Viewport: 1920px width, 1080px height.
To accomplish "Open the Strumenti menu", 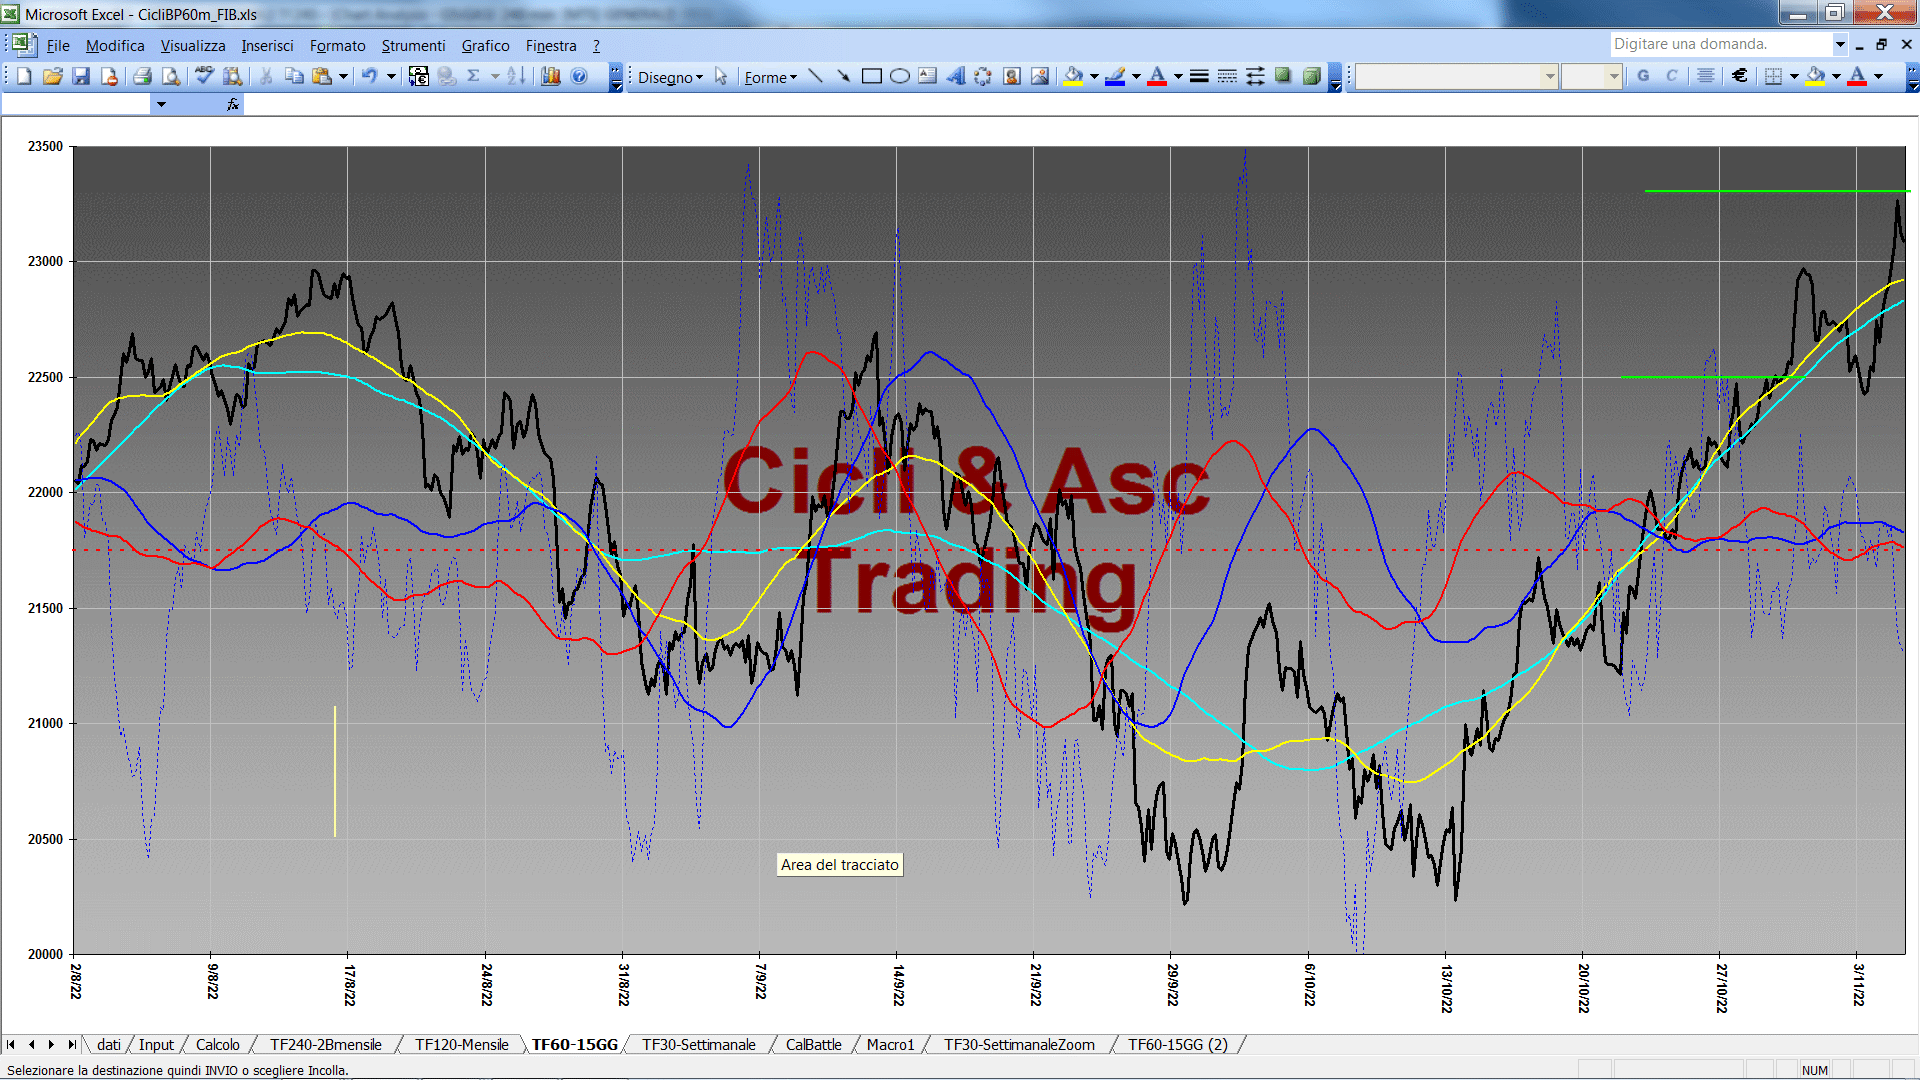I will 413,46.
